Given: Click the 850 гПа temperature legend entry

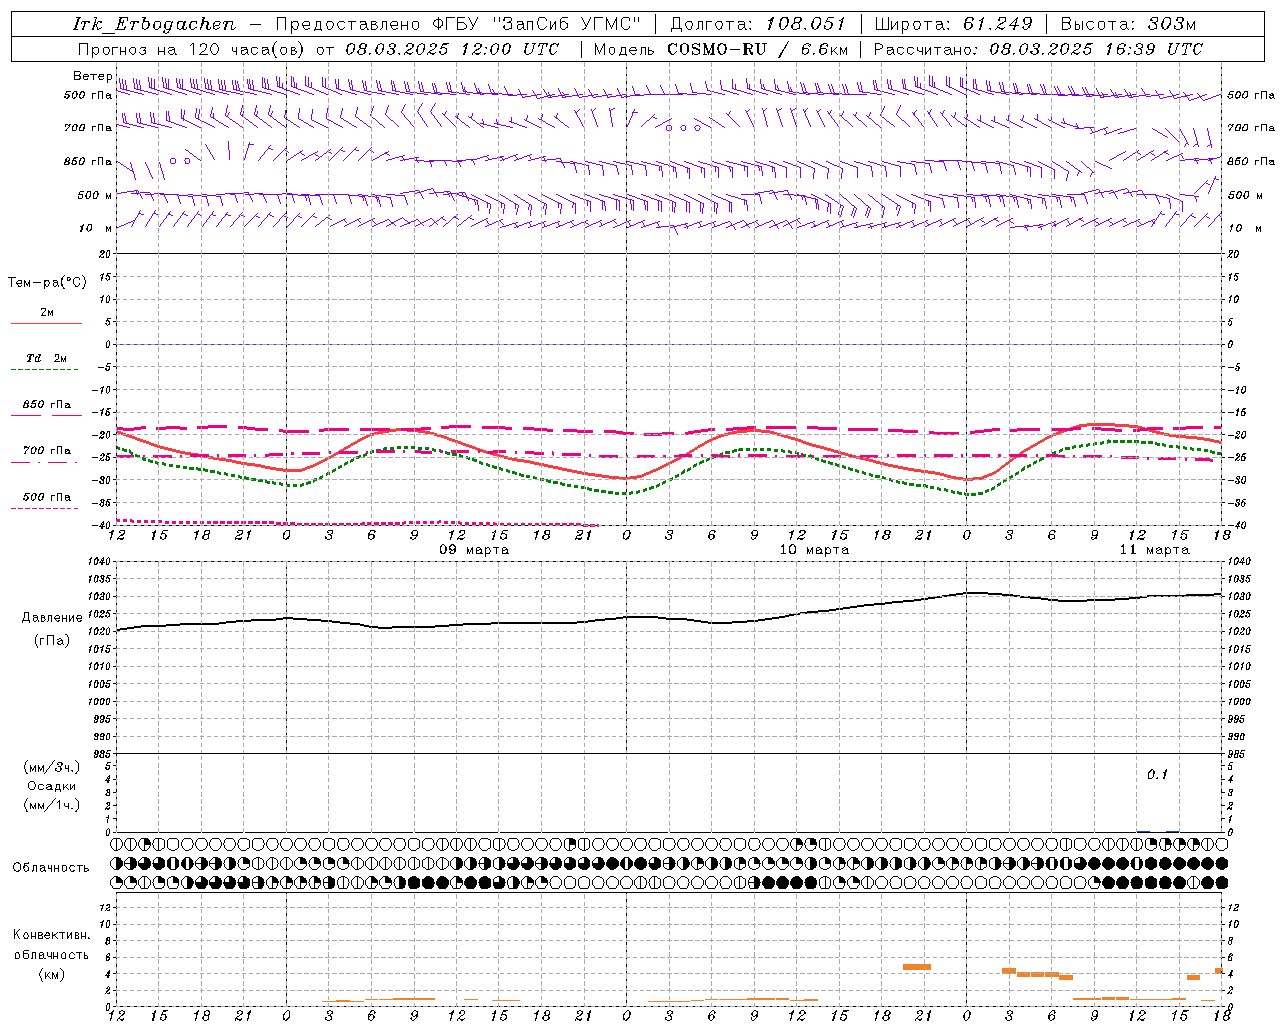Looking at the screenshot, I should [x=47, y=405].
